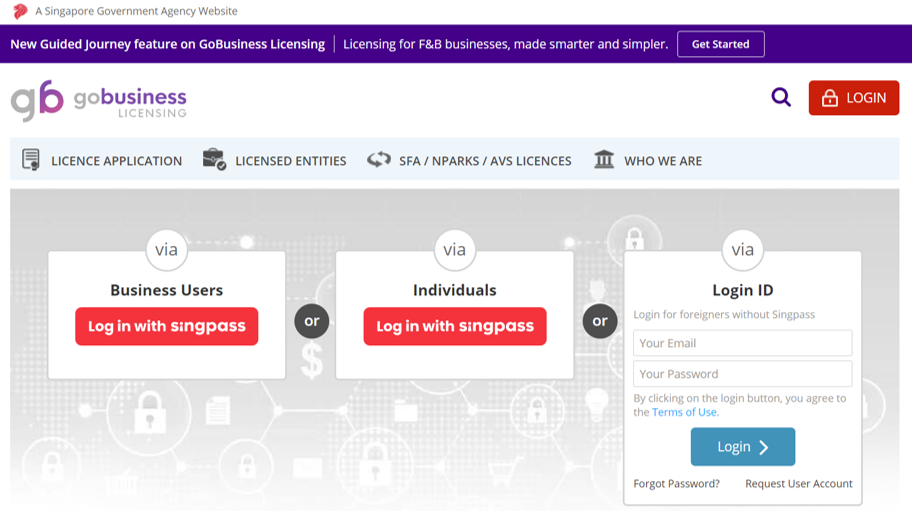Click the SFA / NParks / AVS arrows icon
The width and height of the screenshot is (912, 511).
pyautogui.click(x=379, y=159)
